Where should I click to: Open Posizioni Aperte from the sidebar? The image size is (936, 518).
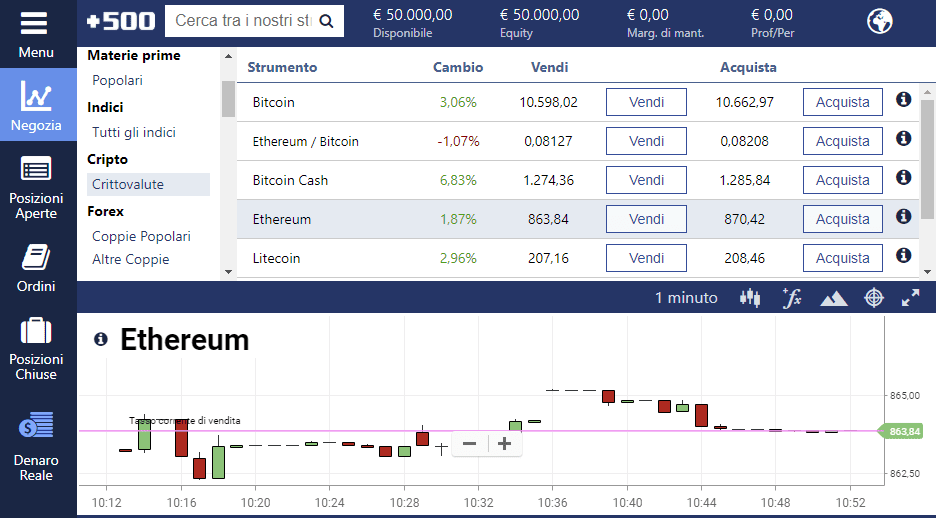(36, 187)
